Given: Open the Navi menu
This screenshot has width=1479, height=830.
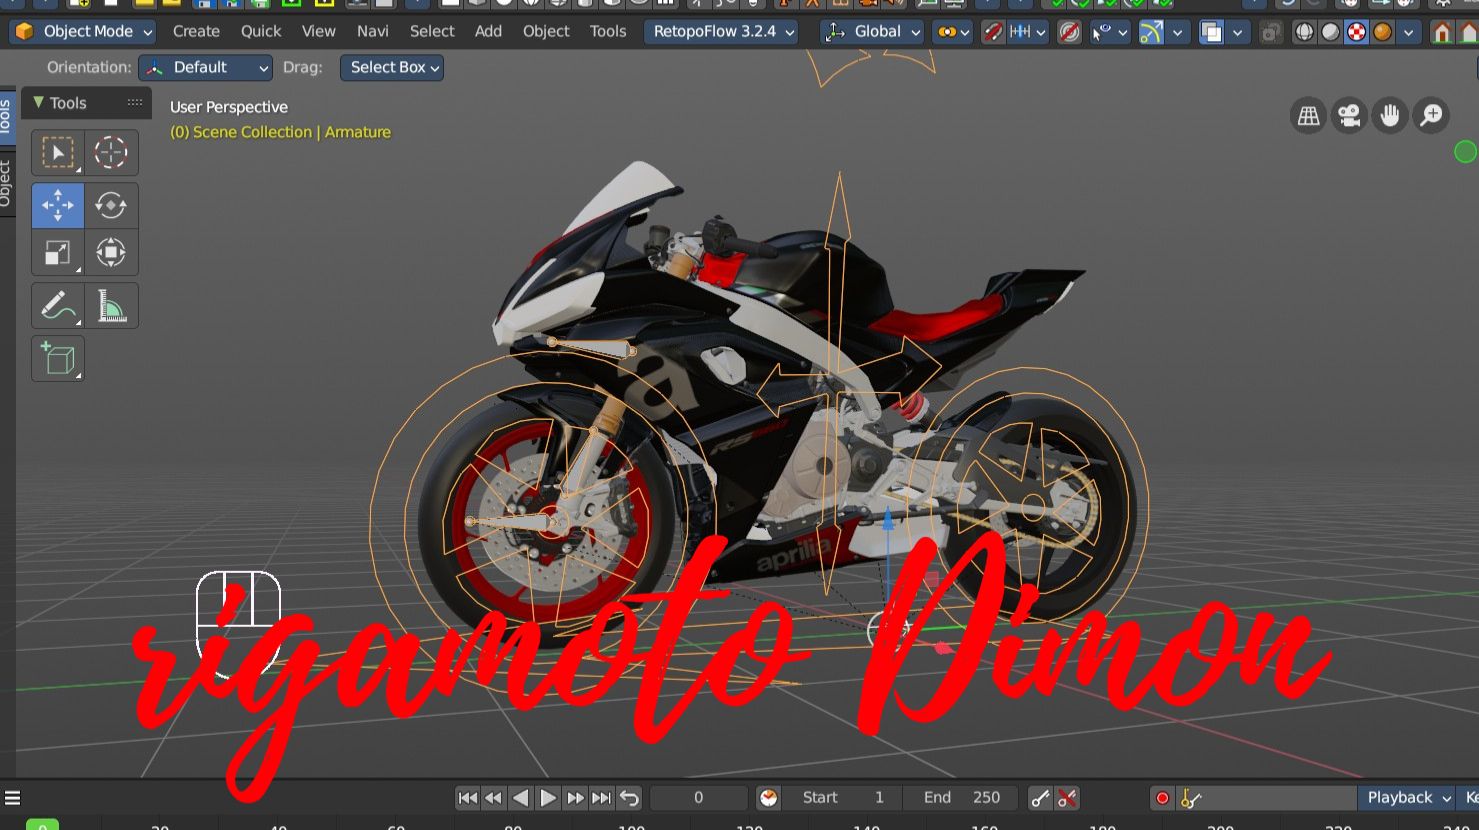Looking at the screenshot, I should (x=373, y=32).
